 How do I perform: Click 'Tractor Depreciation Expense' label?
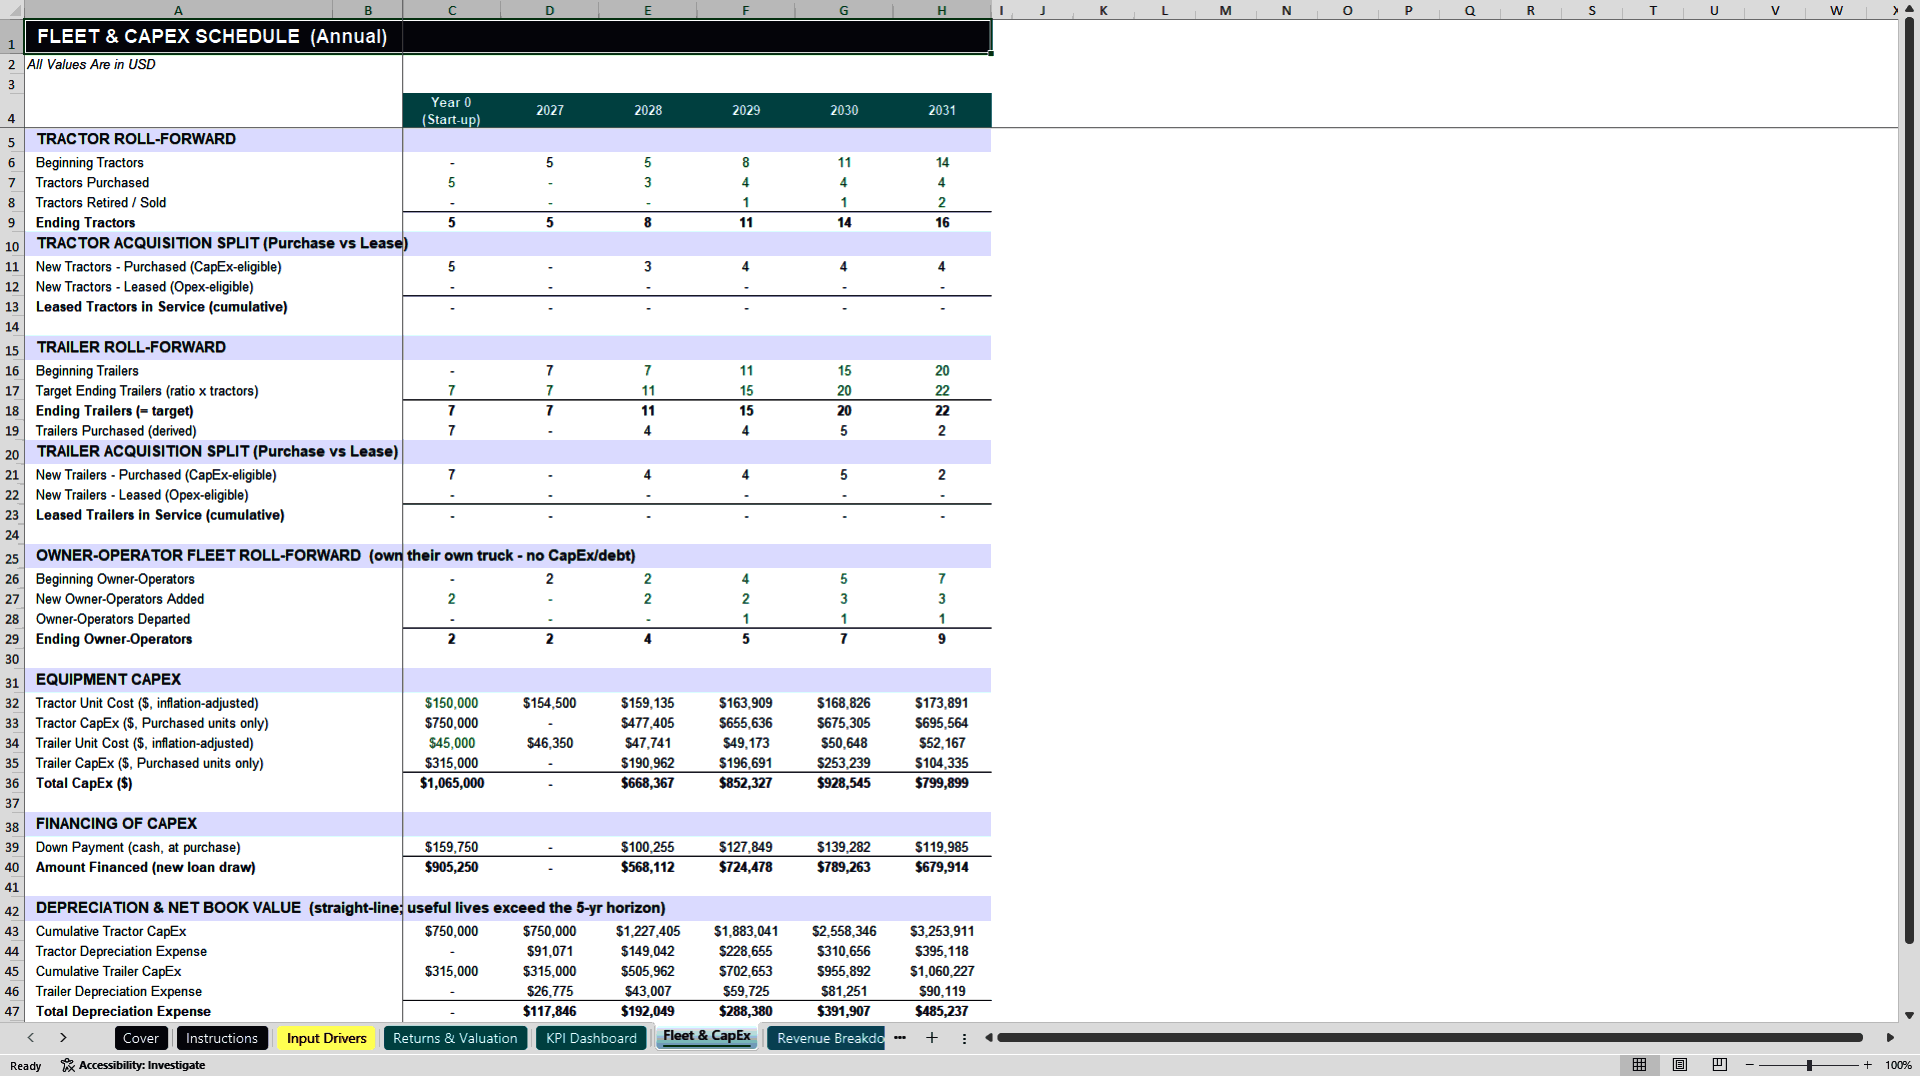click(121, 951)
